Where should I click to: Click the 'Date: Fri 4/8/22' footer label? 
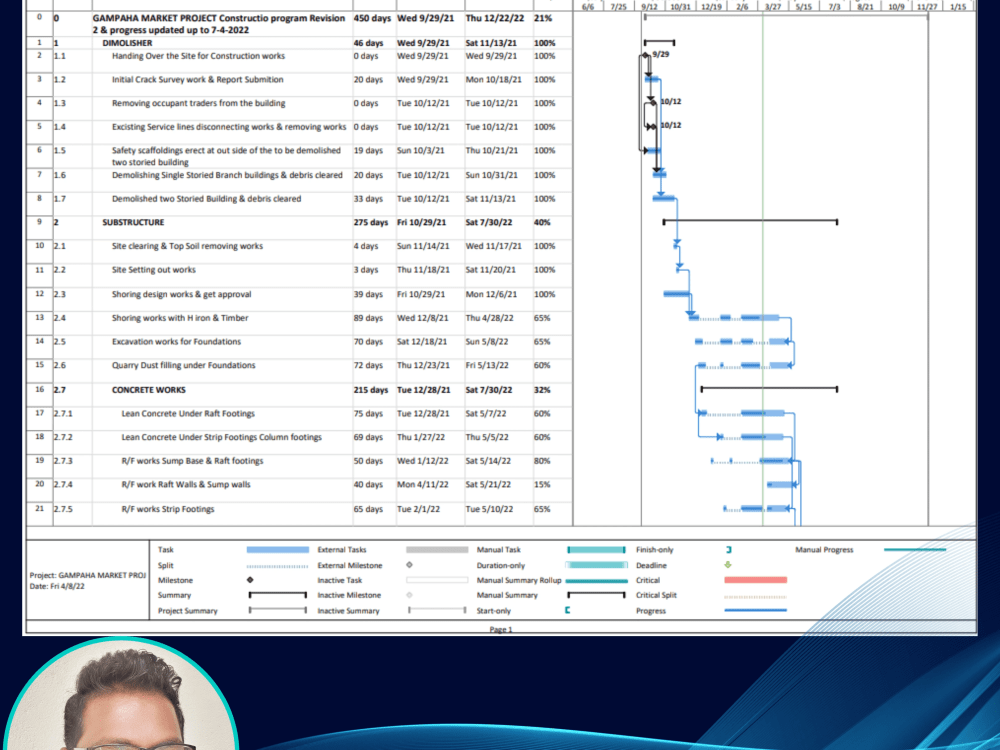(57, 586)
